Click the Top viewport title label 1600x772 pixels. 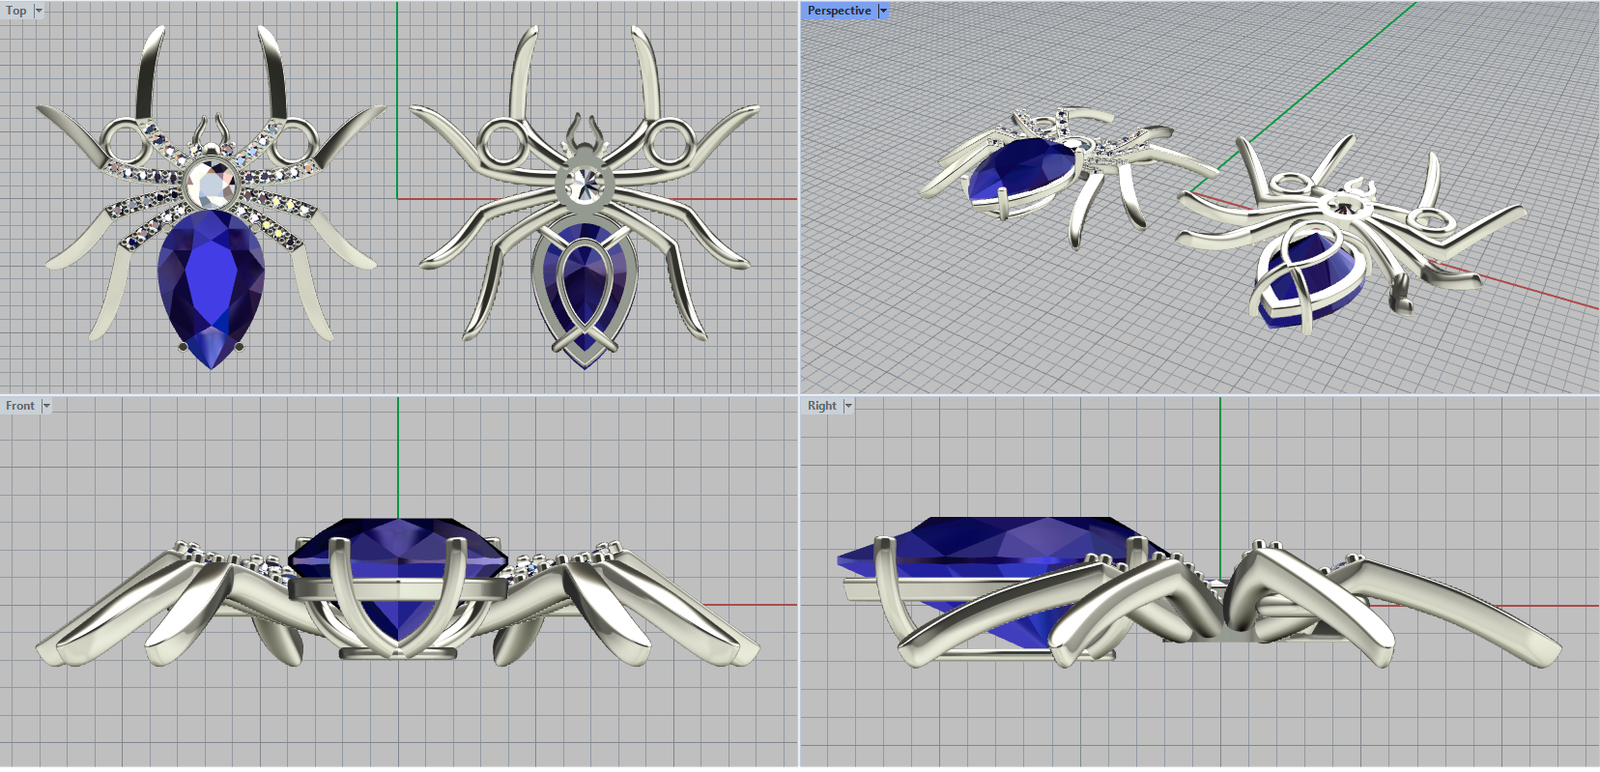click(x=16, y=11)
